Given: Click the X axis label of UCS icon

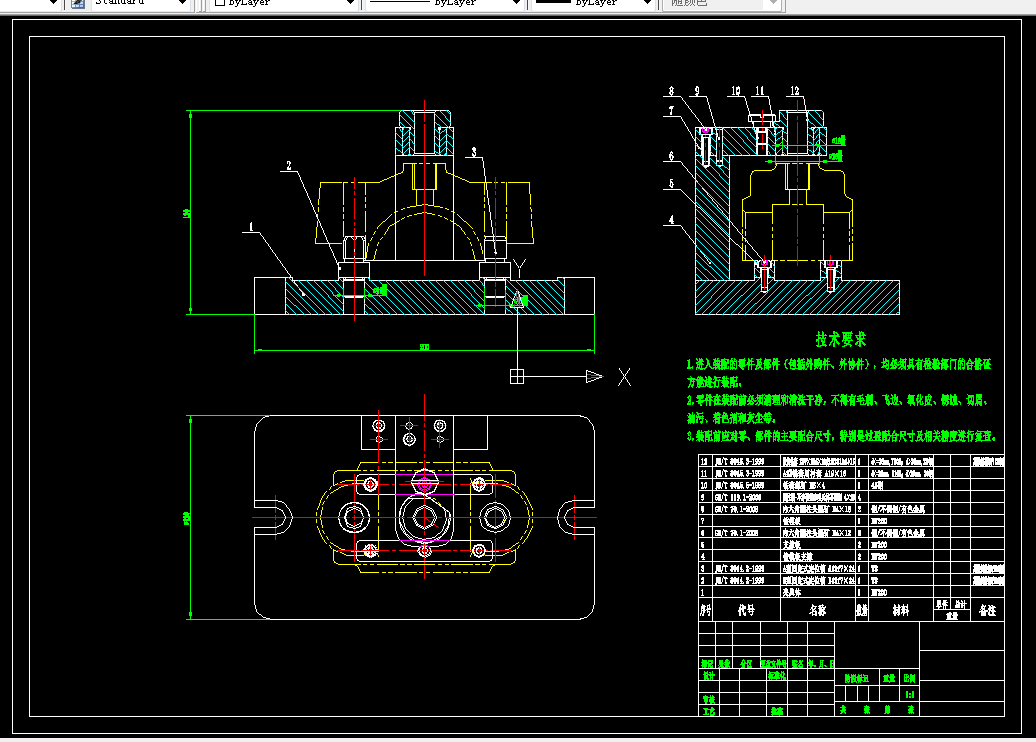Looking at the screenshot, I should pos(624,377).
